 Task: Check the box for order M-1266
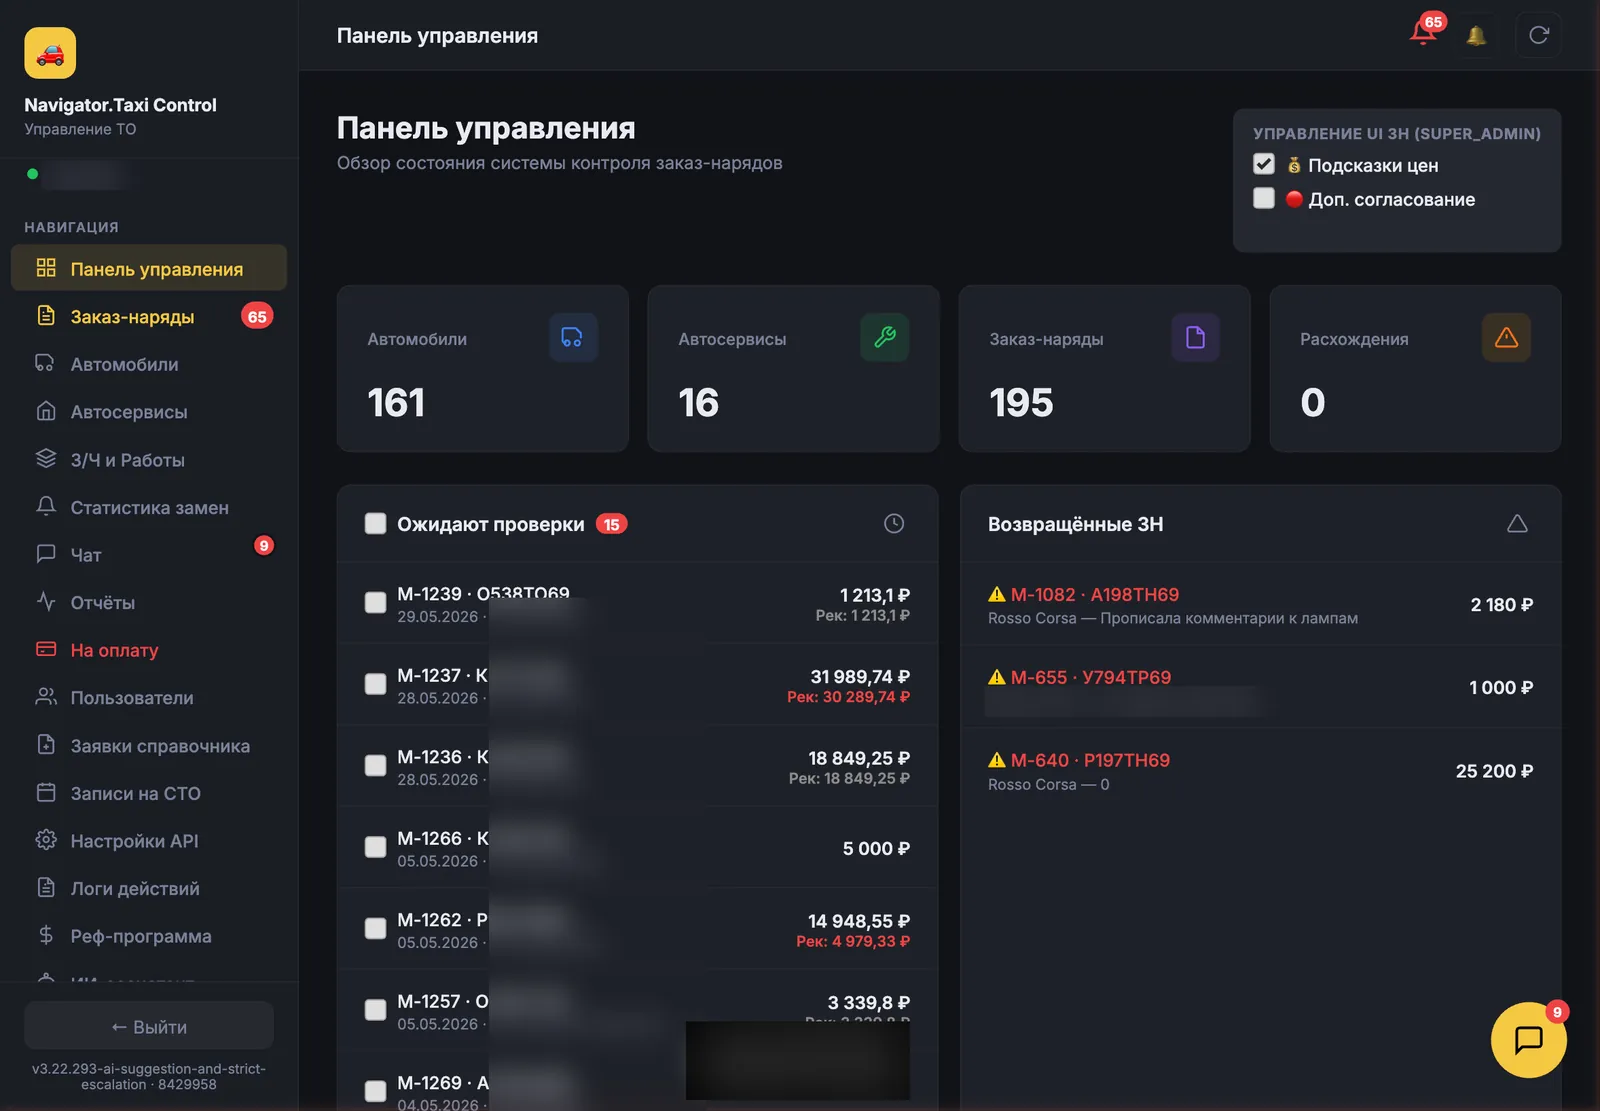(375, 847)
